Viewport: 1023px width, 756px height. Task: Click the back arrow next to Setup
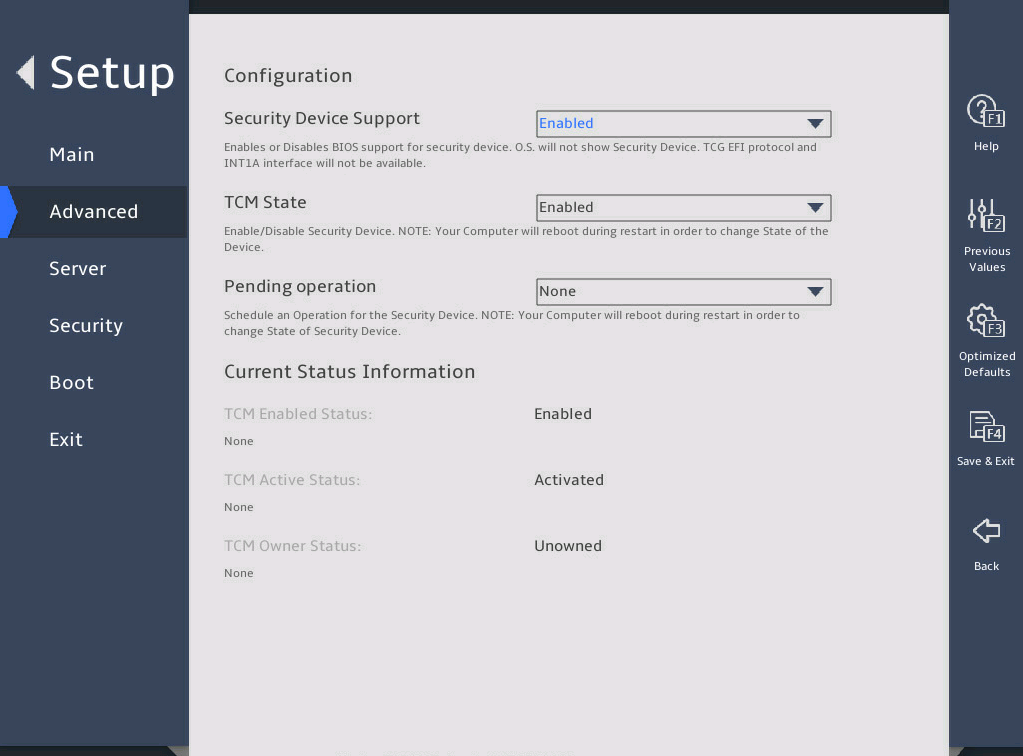point(25,72)
